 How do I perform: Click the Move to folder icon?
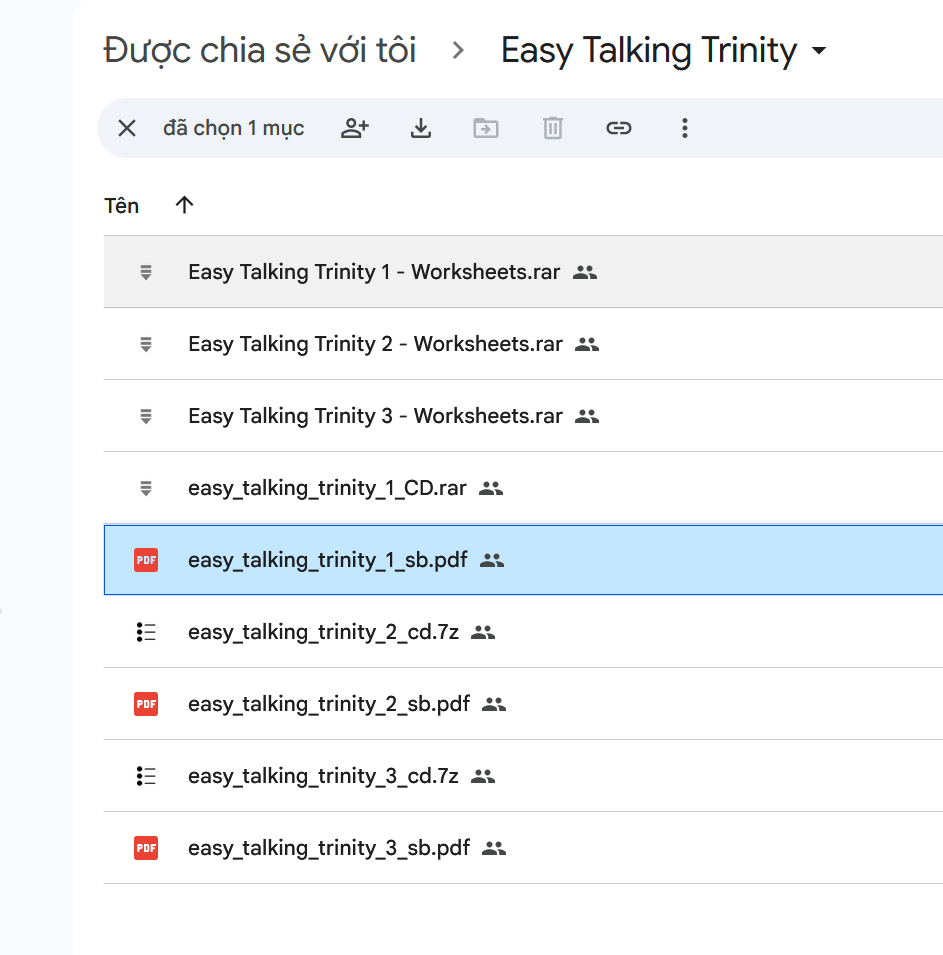[486, 128]
